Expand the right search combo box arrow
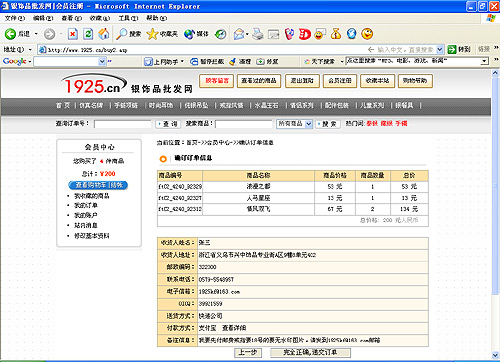 [x=485, y=61]
